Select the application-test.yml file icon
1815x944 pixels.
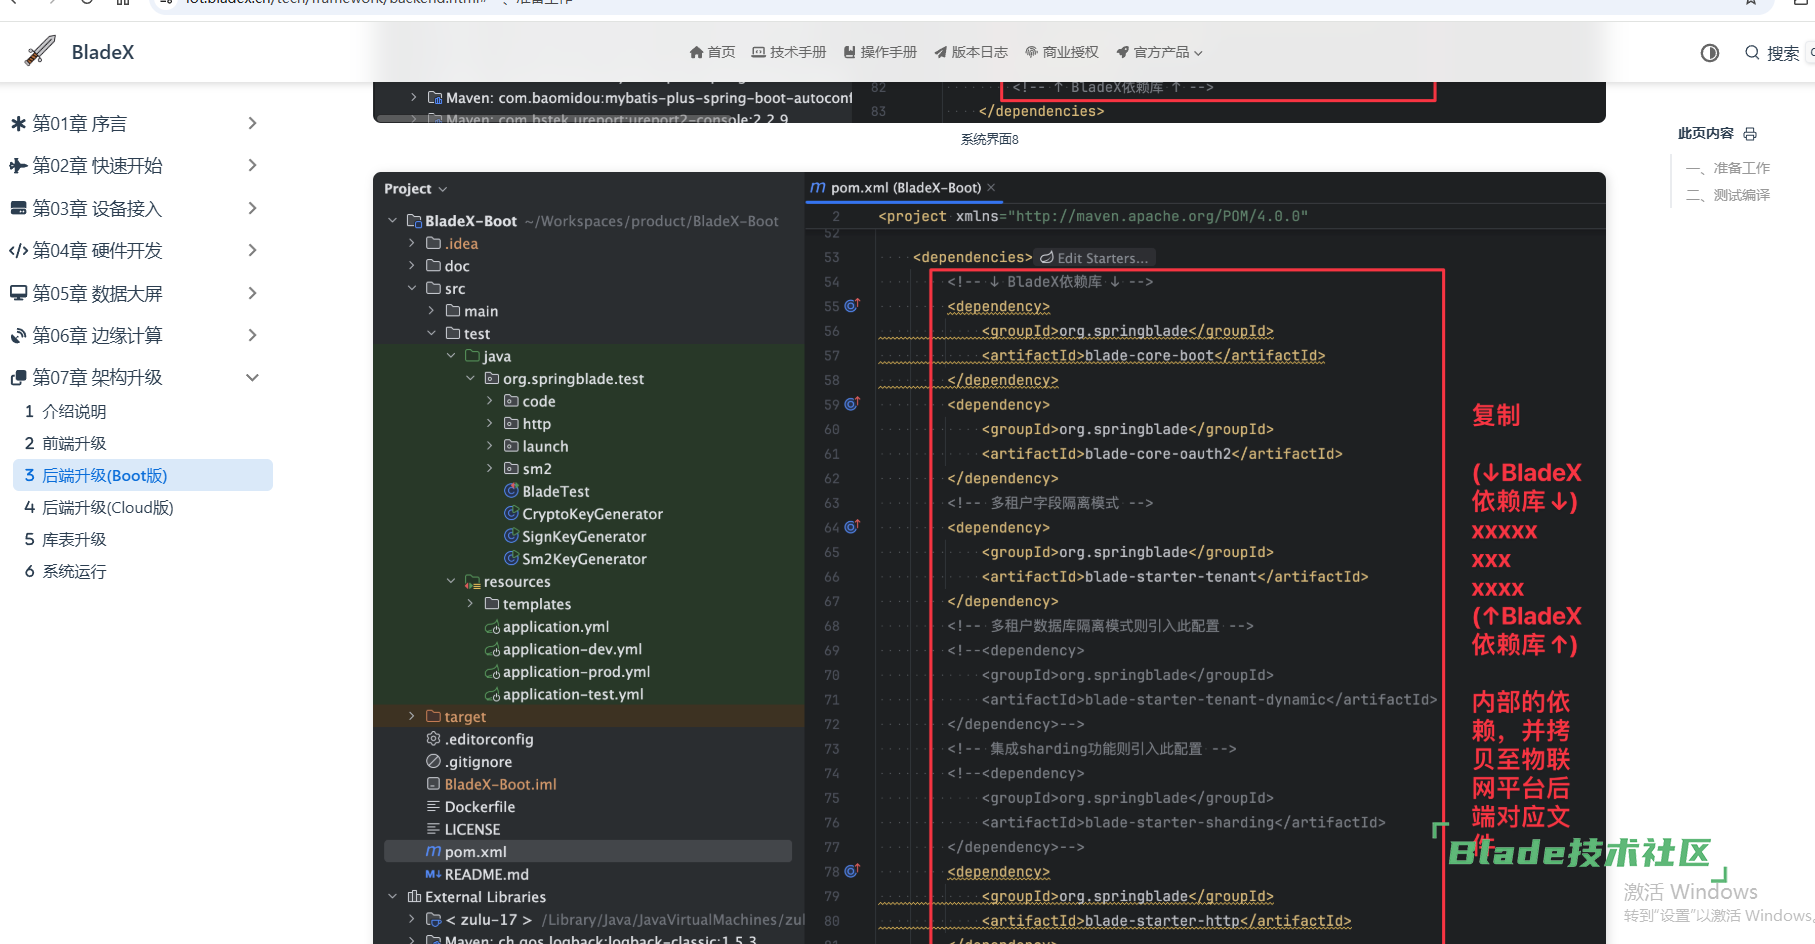tap(492, 694)
